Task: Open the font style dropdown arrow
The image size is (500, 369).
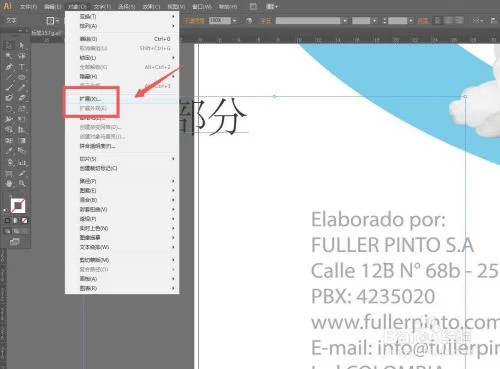Action: (x=375, y=21)
